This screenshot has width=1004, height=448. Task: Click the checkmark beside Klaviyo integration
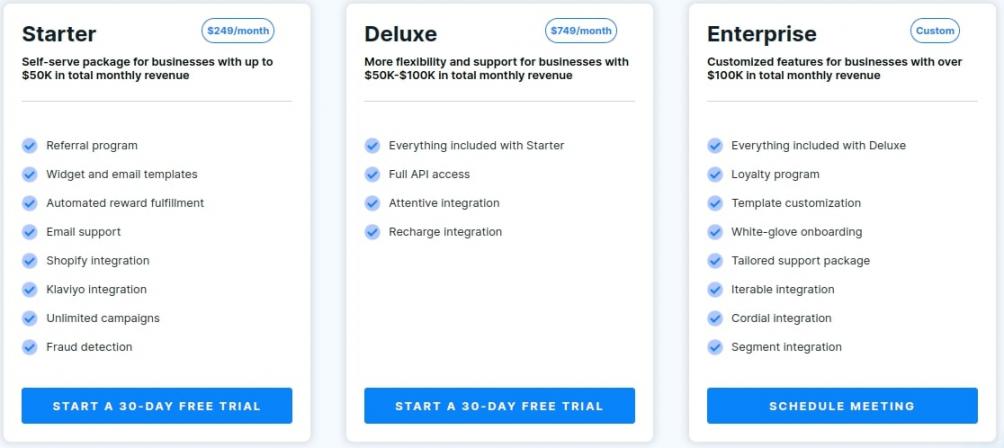(30, 289)
